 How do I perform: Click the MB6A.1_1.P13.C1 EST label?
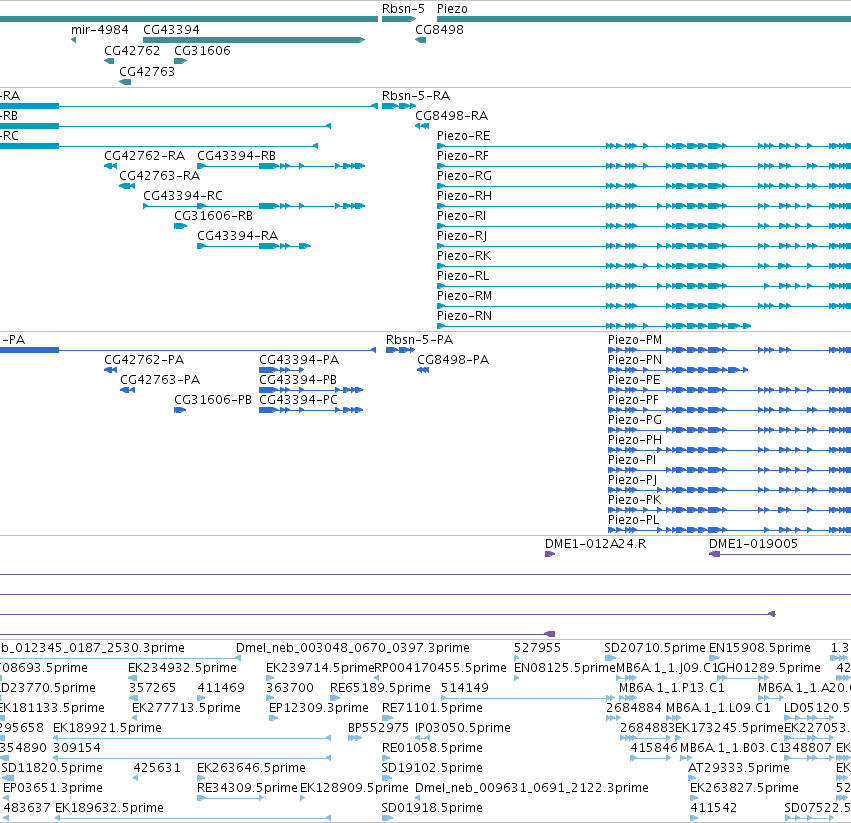pyautogui.click(x=671, y=688)
